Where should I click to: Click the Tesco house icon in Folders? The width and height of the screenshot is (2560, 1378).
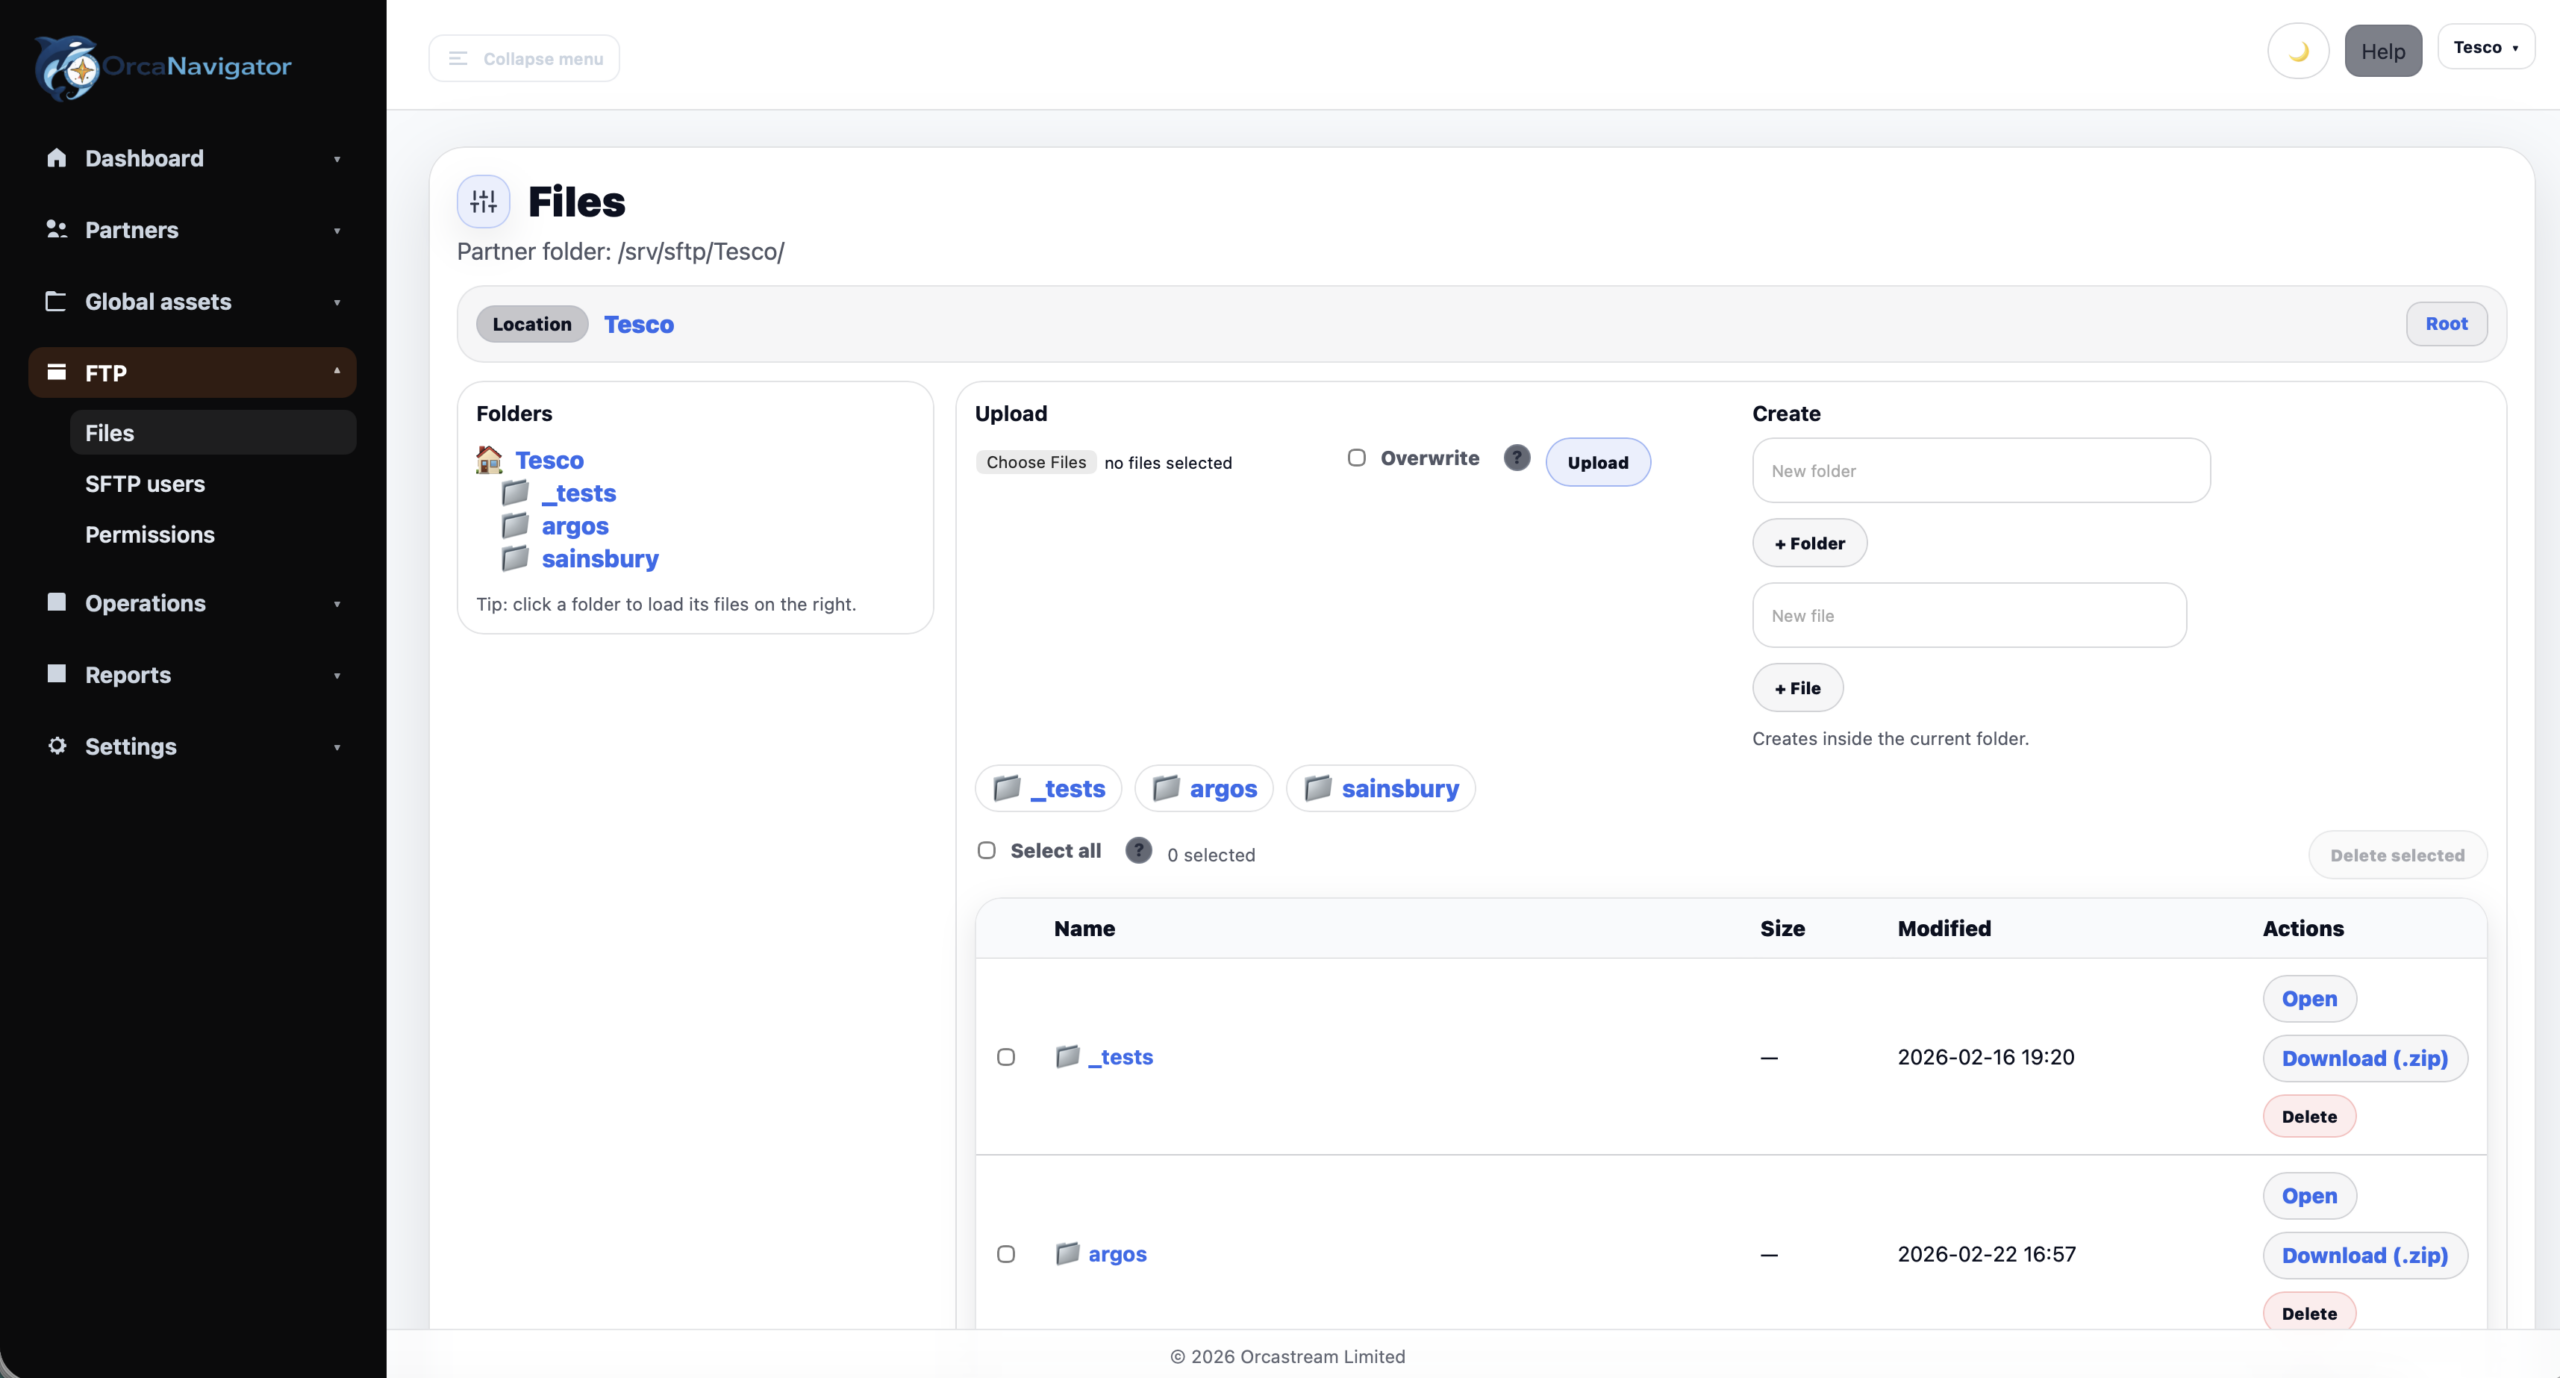point(489,459)
